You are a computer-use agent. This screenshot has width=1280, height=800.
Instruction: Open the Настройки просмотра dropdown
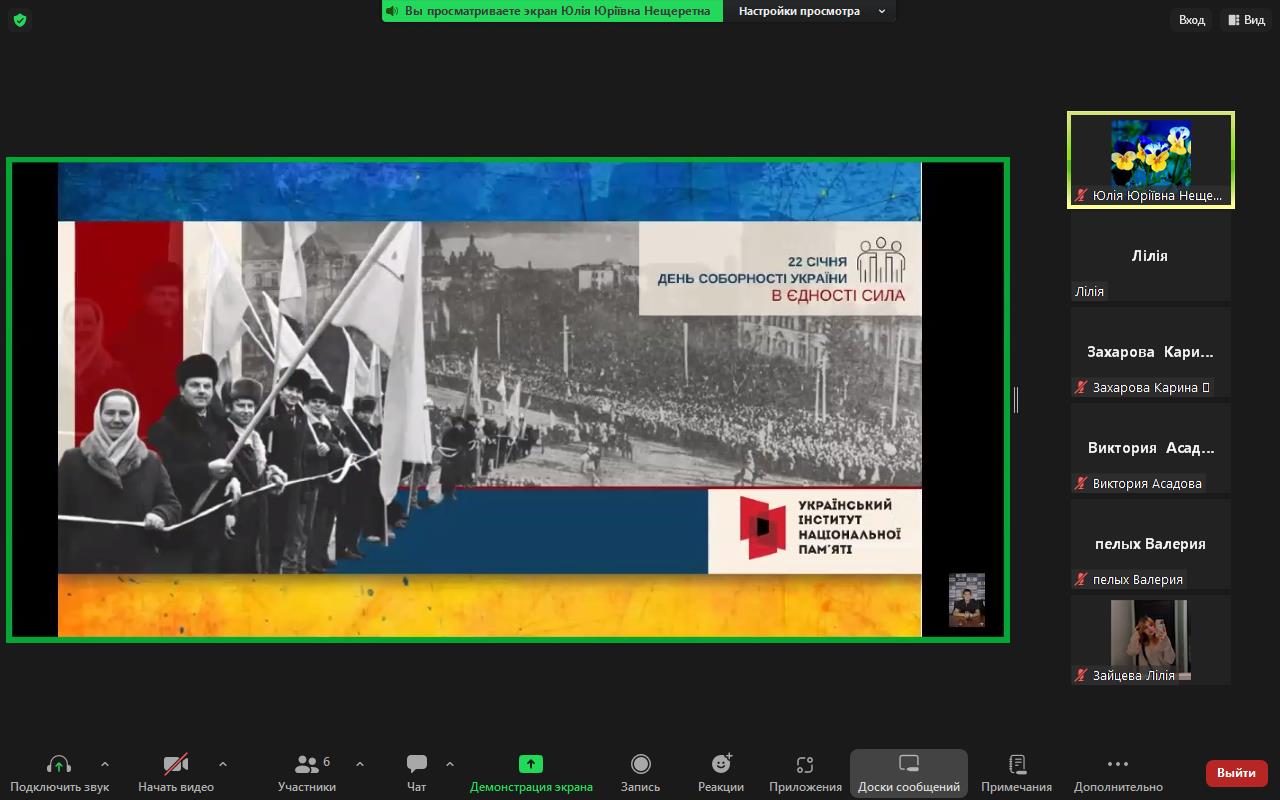811,11
